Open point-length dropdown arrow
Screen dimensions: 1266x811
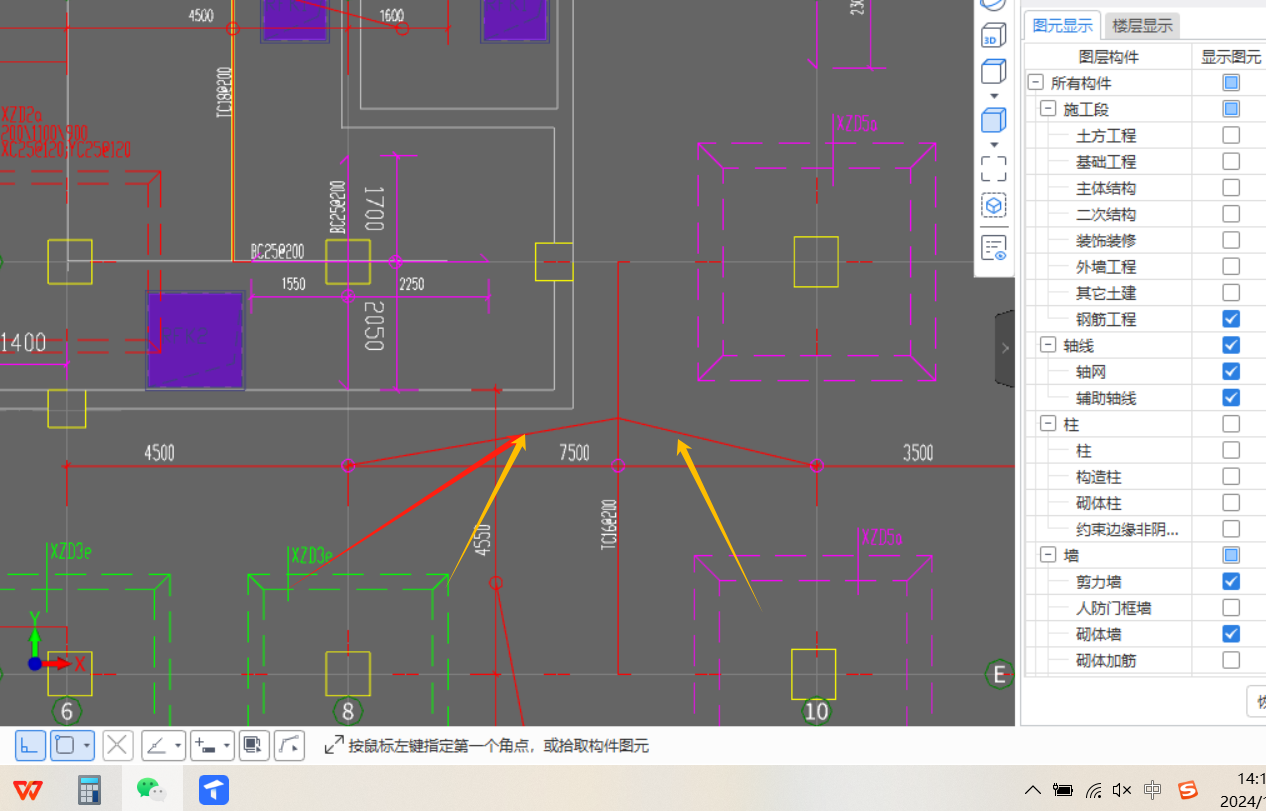tap(227, 746)
